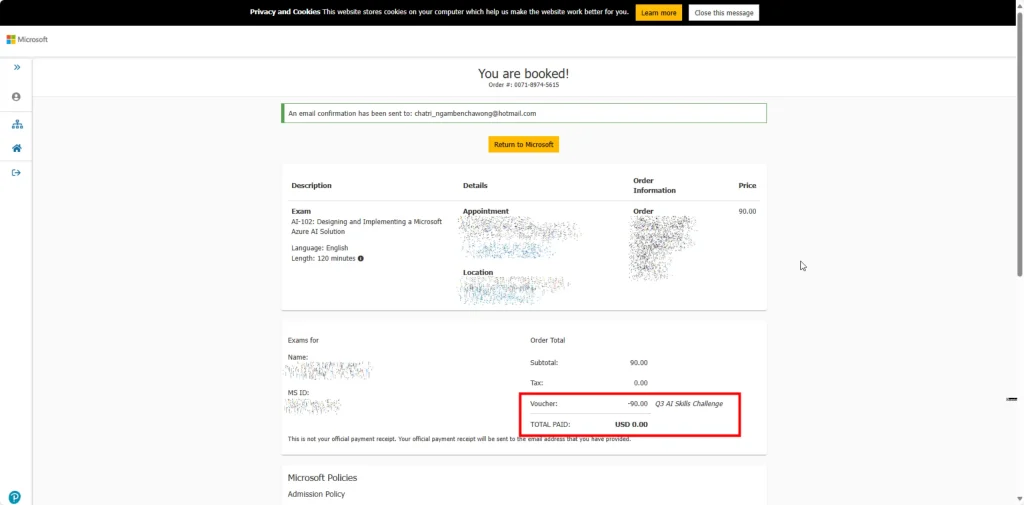Click the 'You are booked!' heading
The height and width of the screenshot is (505, 1024).
523,74
